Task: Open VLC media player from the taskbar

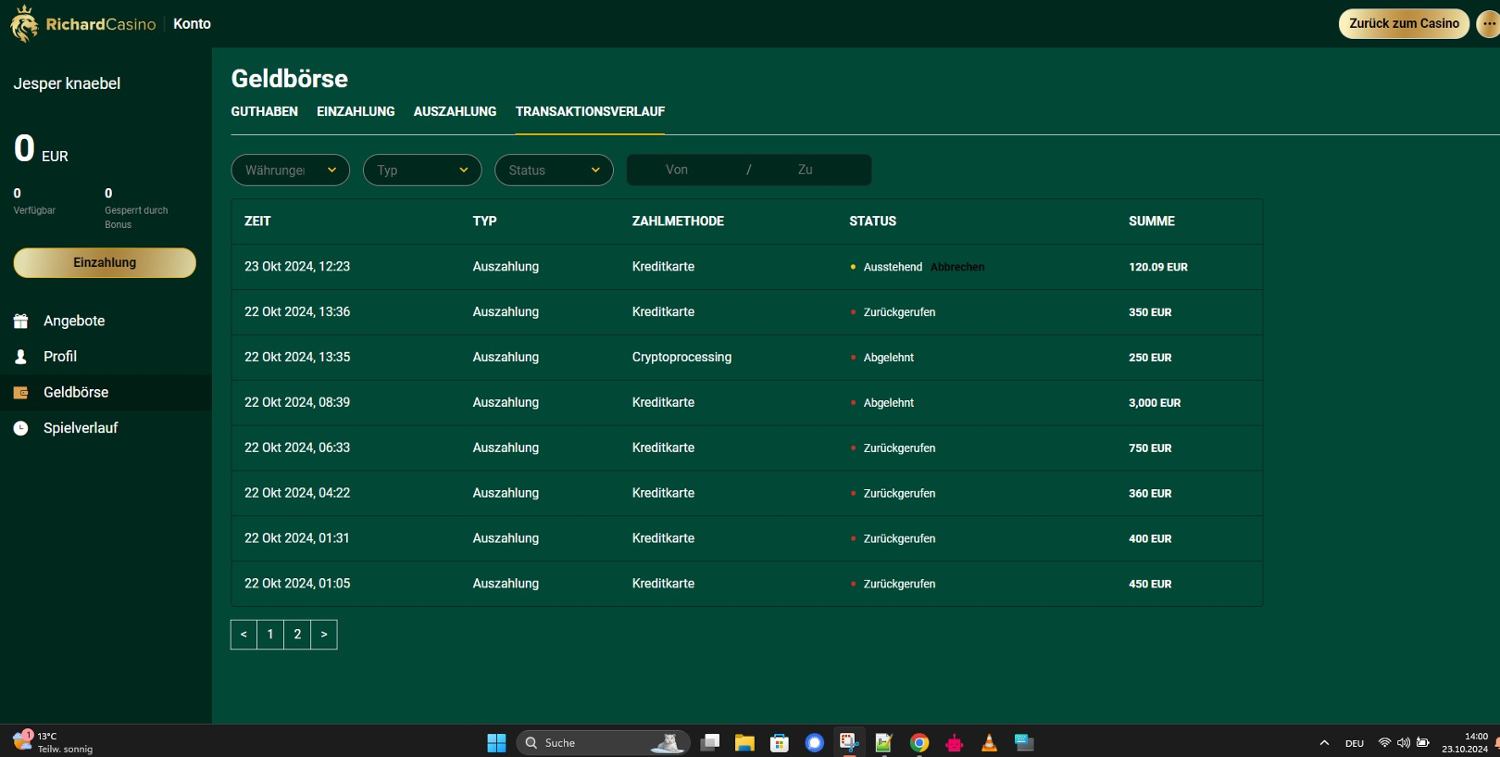Action: 989,742
